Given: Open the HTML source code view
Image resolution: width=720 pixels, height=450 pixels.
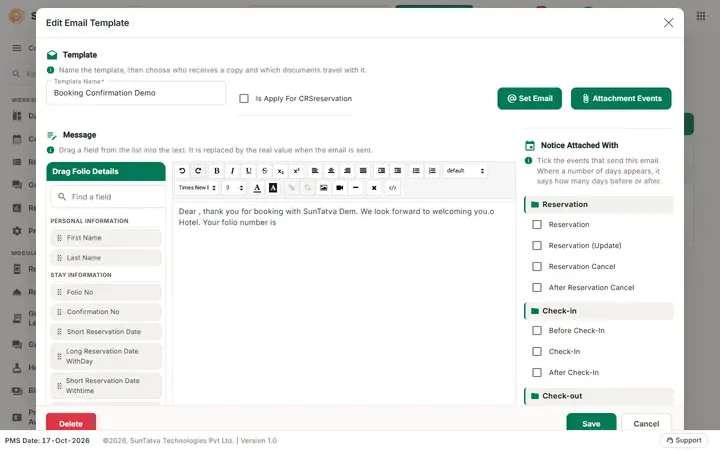Looking at the screenshot, I should coord(393,188).
